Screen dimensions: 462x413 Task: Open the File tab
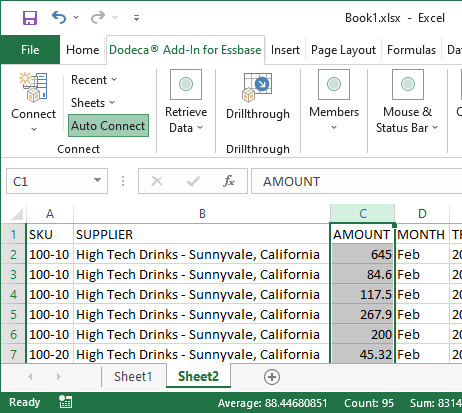click(x=30, y=50)
